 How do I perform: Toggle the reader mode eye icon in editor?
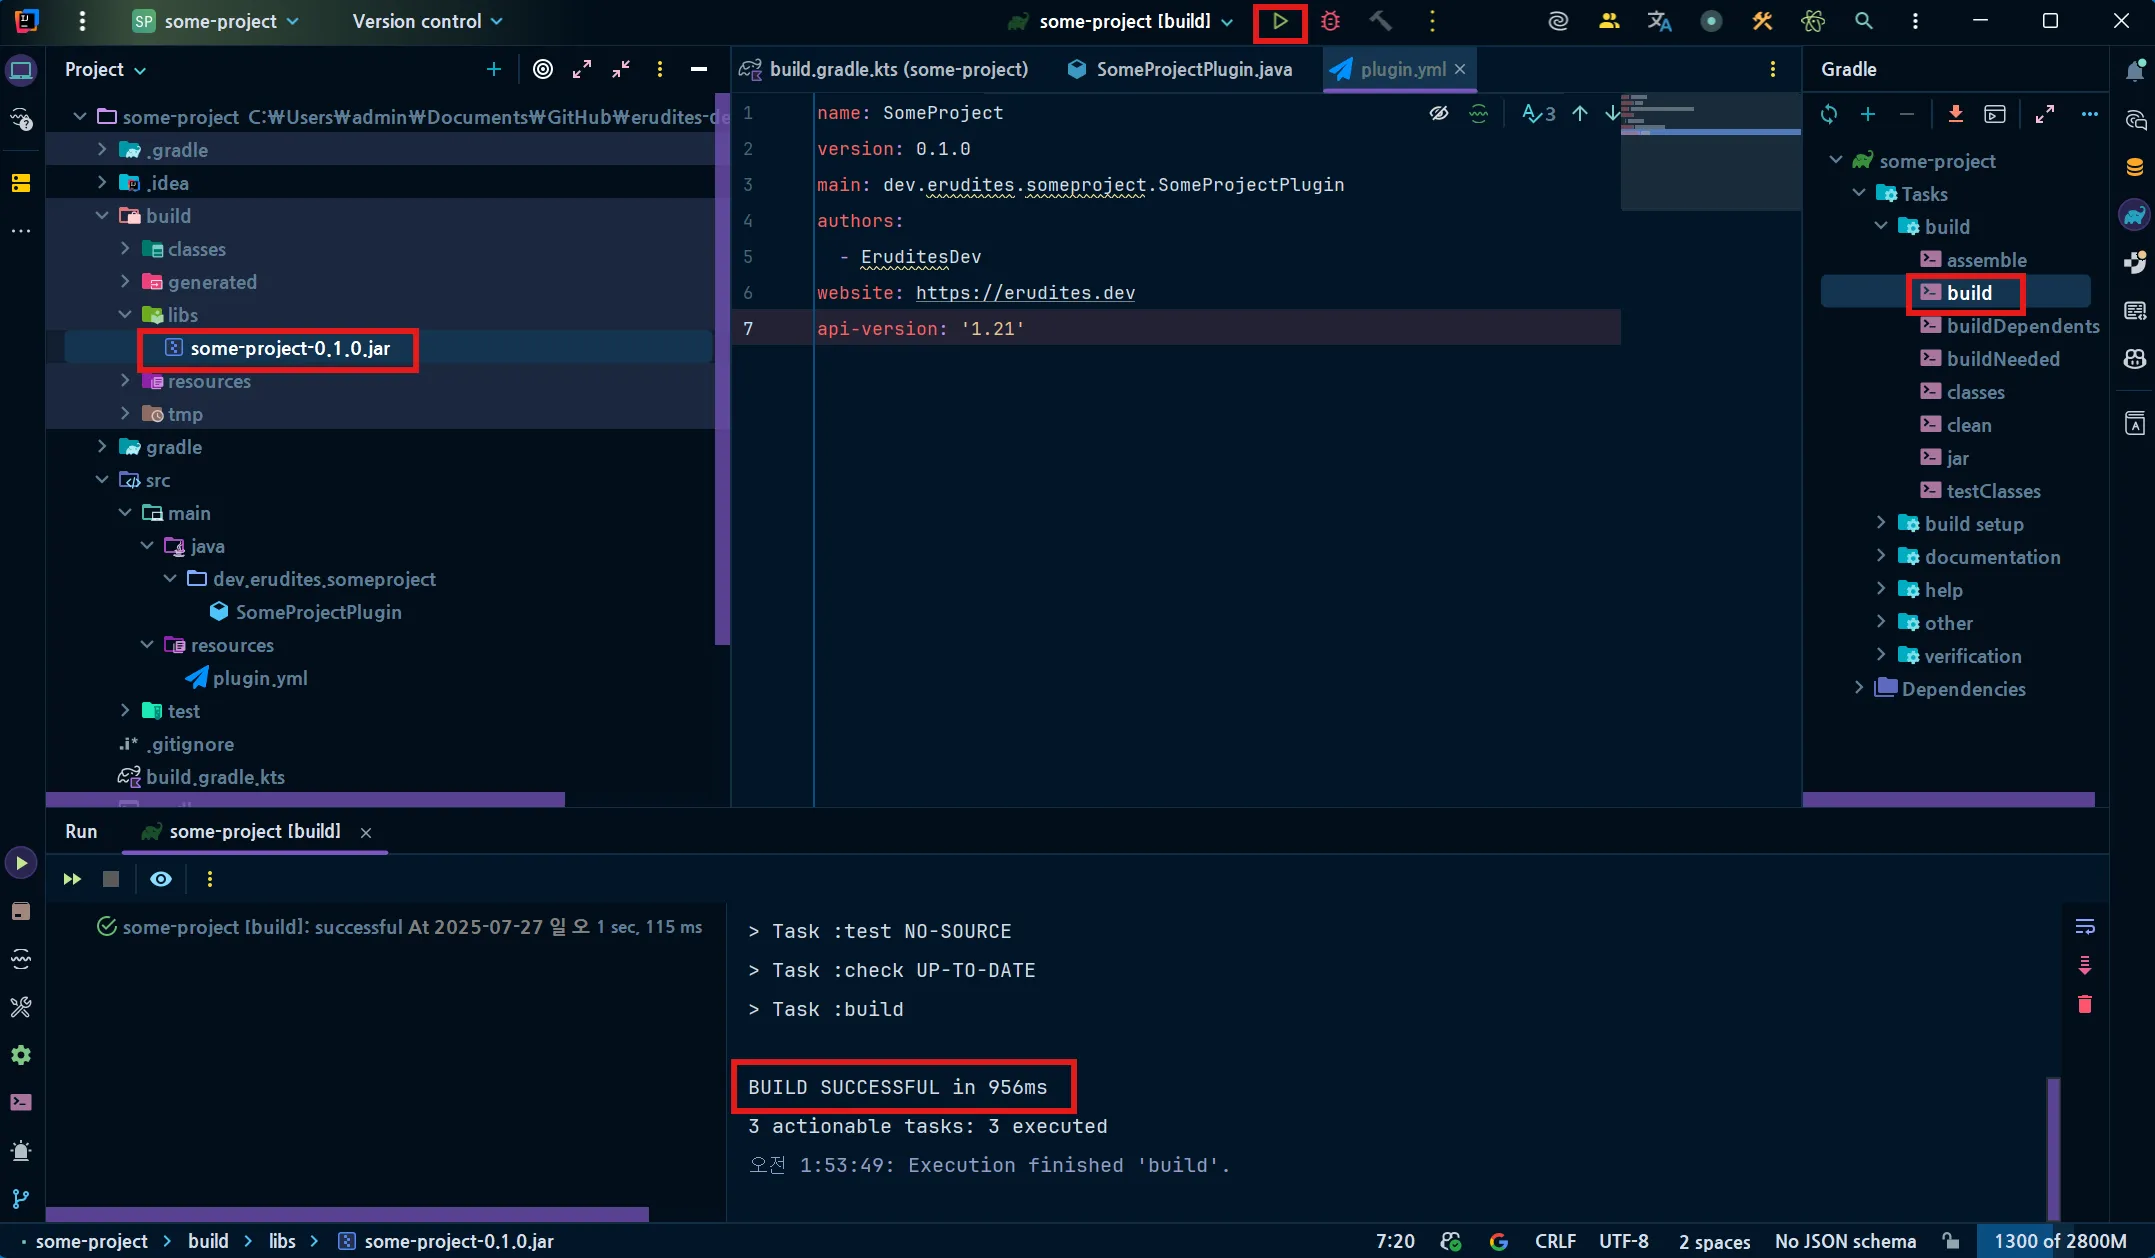(x=1438, y=113)
